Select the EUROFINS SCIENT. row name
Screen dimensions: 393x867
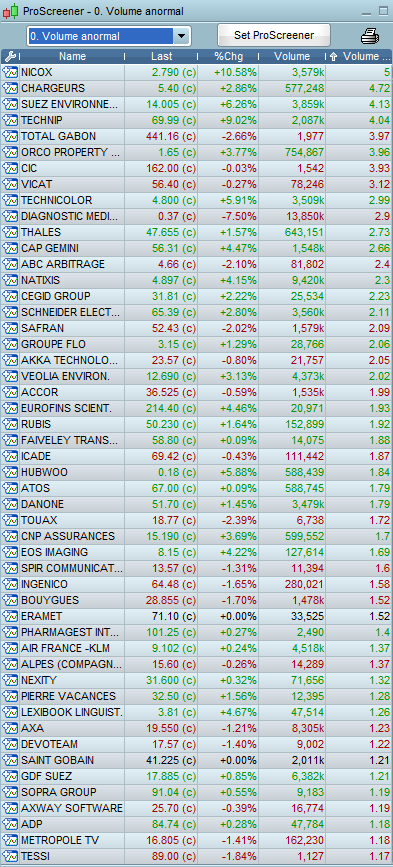point(66,409)
